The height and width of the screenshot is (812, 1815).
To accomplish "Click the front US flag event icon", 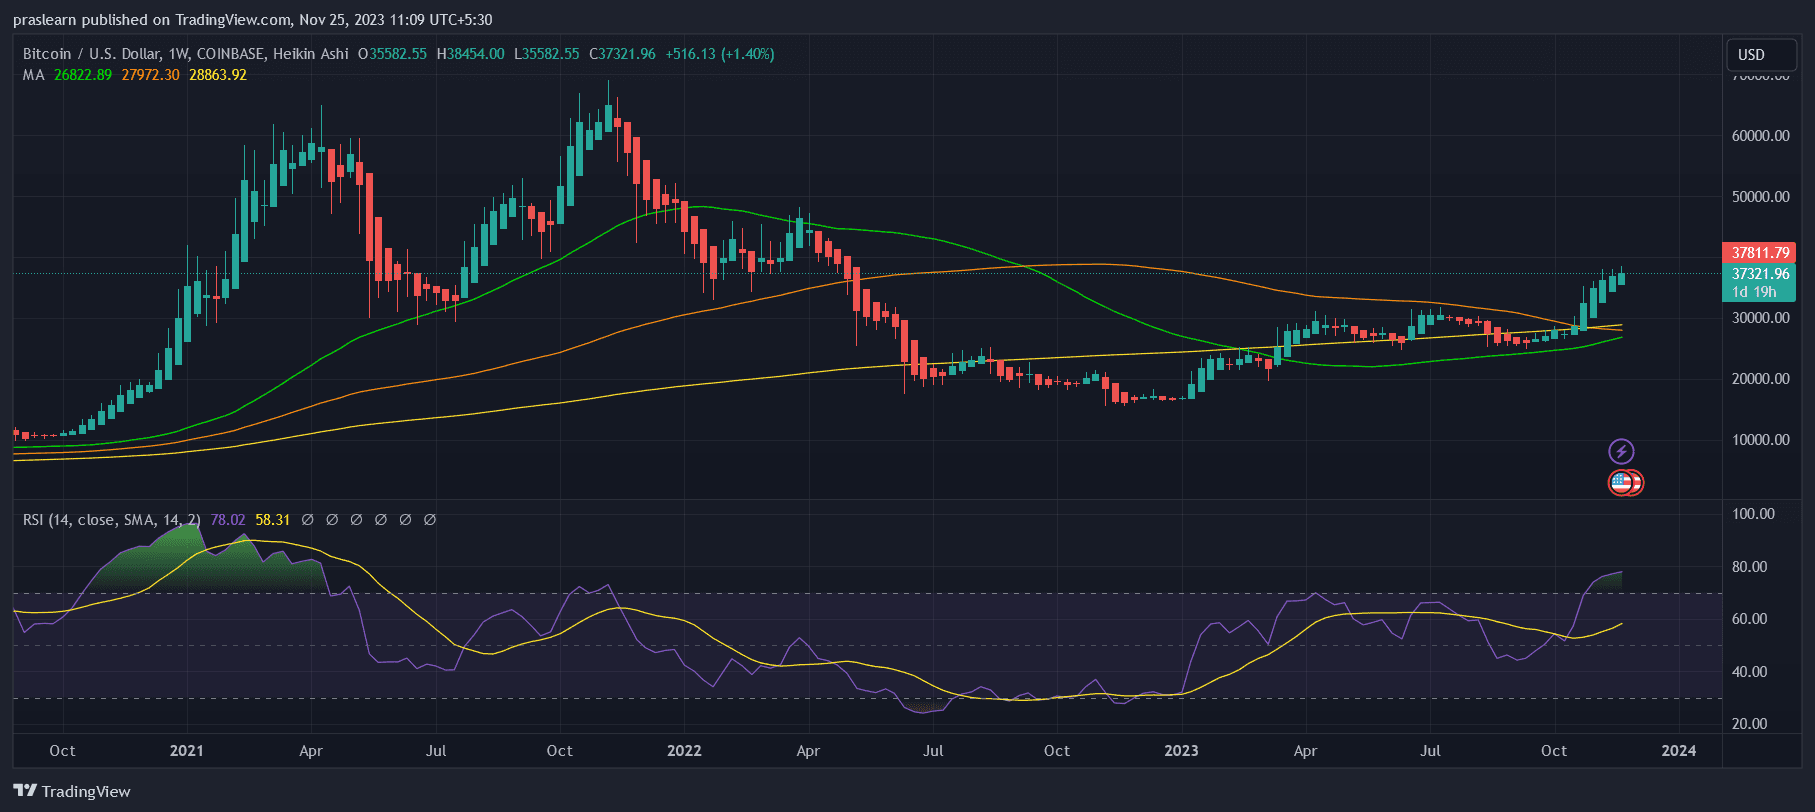I will tap(1620, 483).
